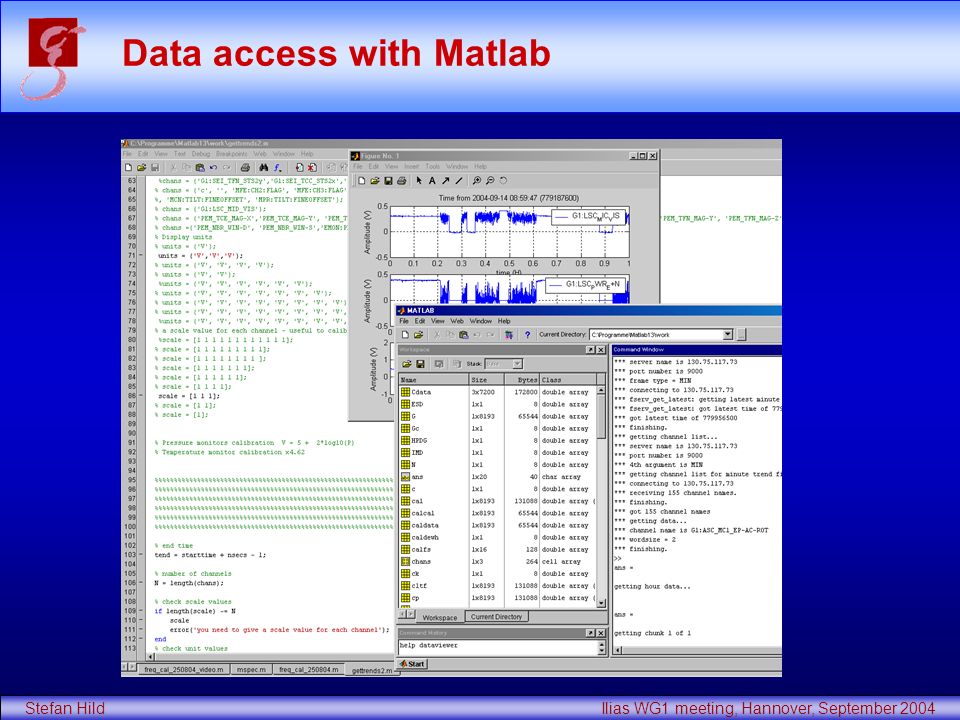Click browse folder button beside Current Directory
This screenshot has height=720, width=960.
[x=741, y=335]
